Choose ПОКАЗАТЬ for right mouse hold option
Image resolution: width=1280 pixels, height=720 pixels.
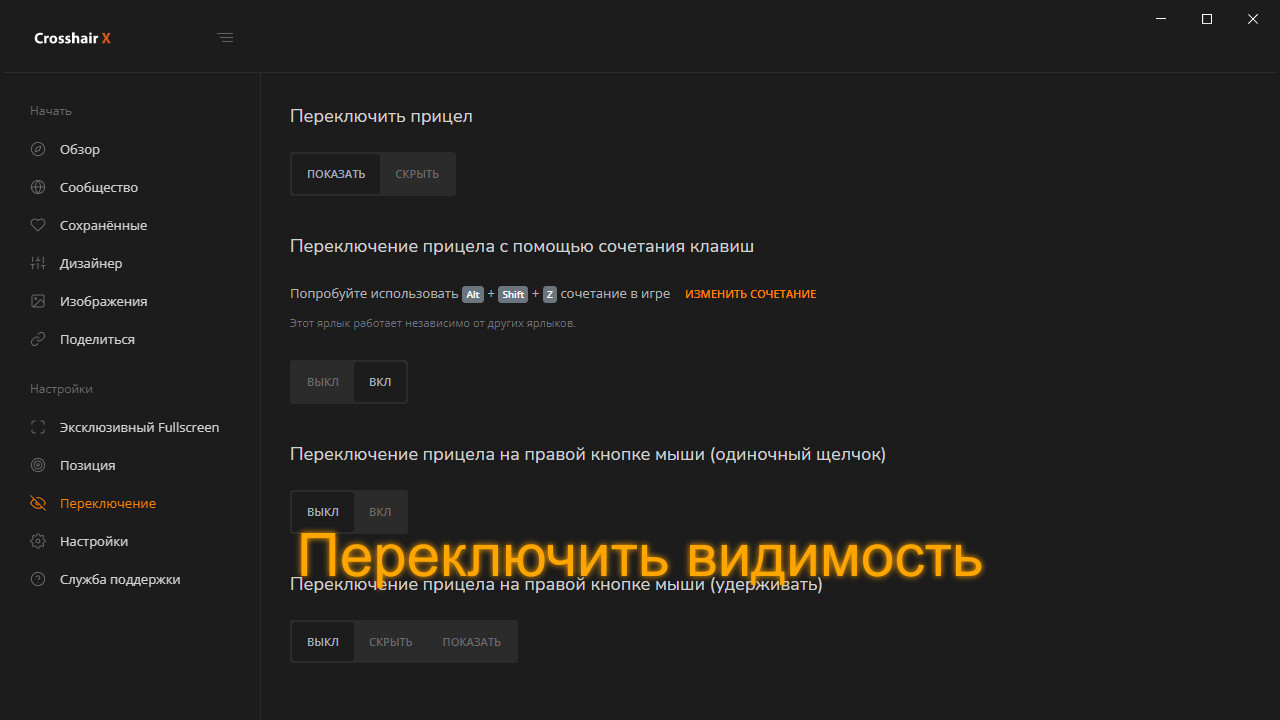pyautogui.click(x=471, y=642)
